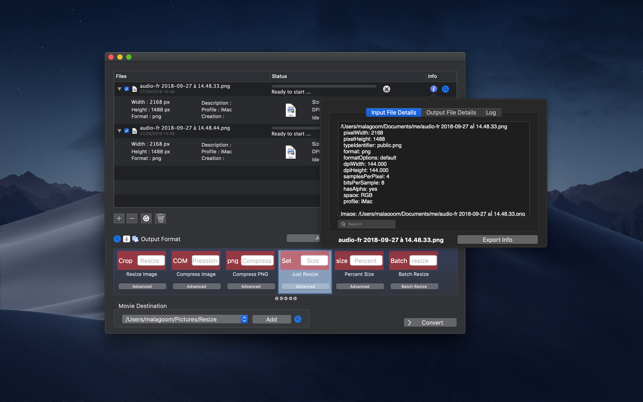The image size is (643, 402).
Task: Switch to Input File Details tab
Action: 394,112
